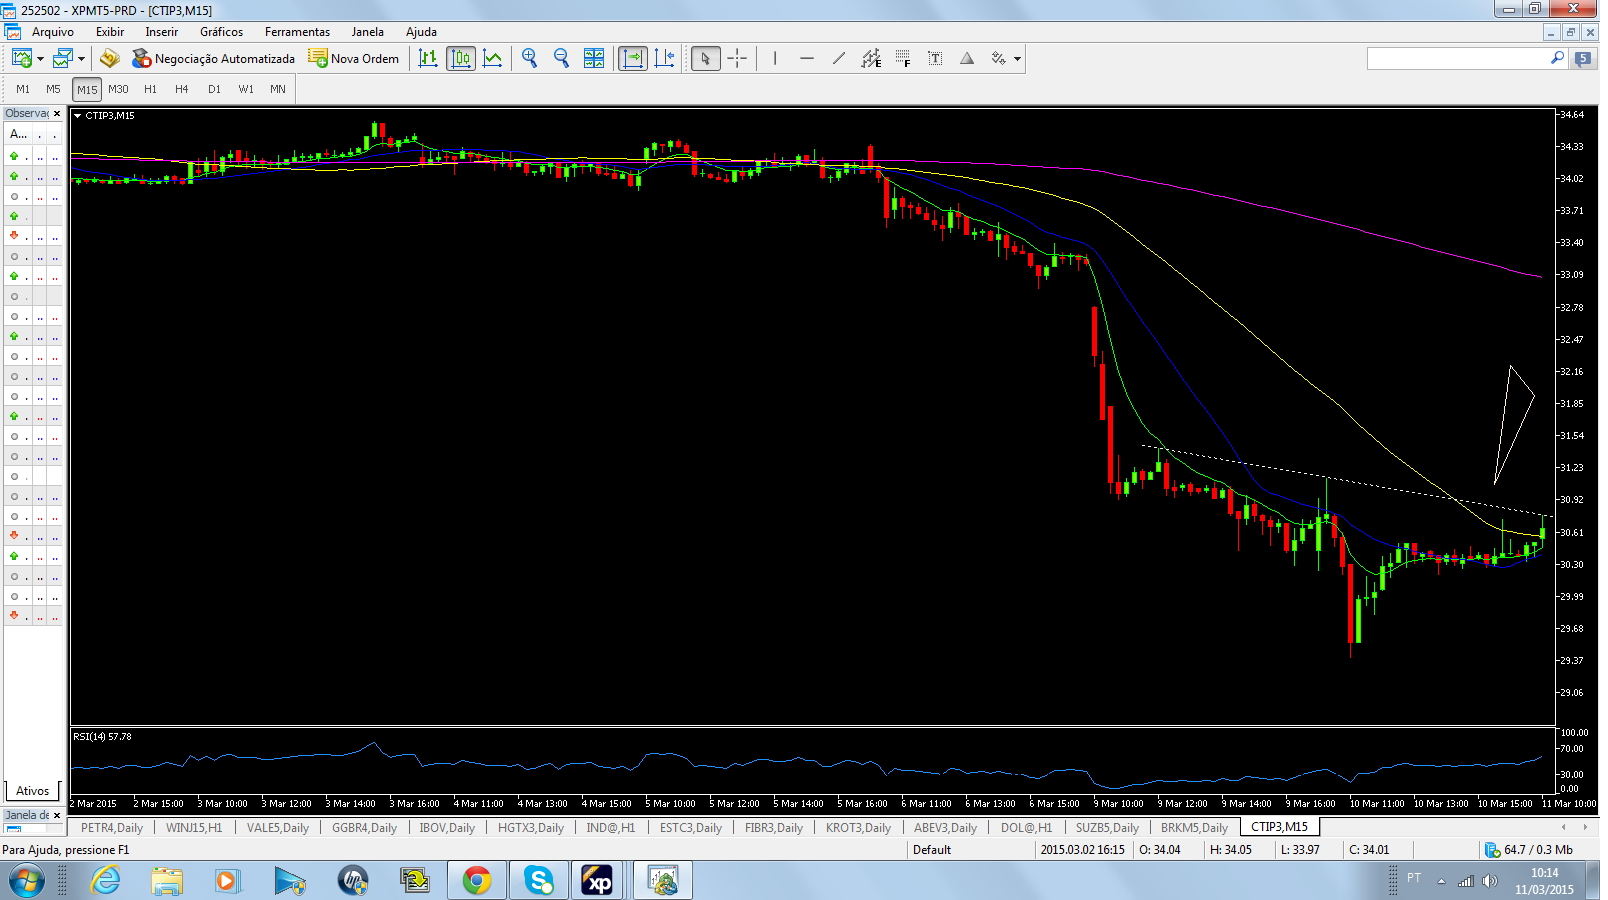
Task: Select the M30 timeframe
Action: 118,89
